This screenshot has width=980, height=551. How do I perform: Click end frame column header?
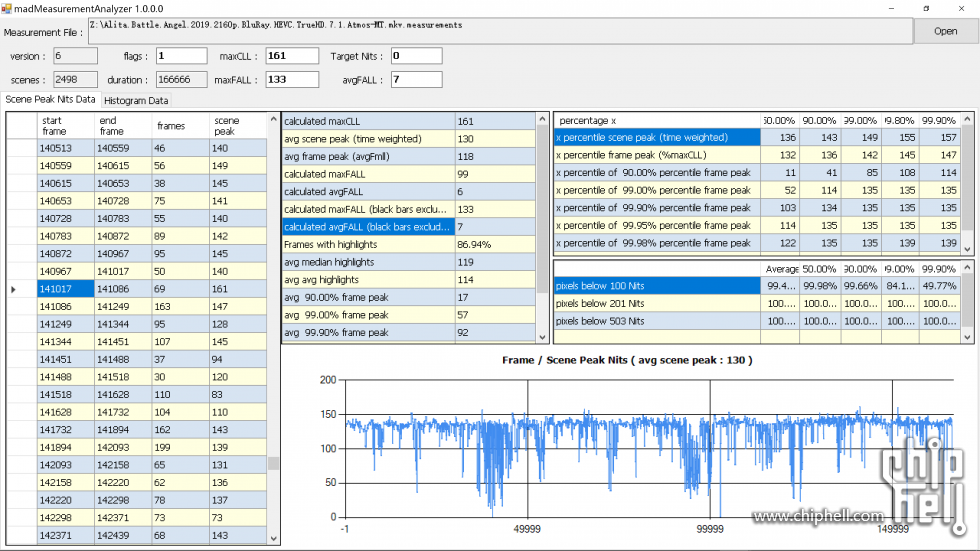123,126
